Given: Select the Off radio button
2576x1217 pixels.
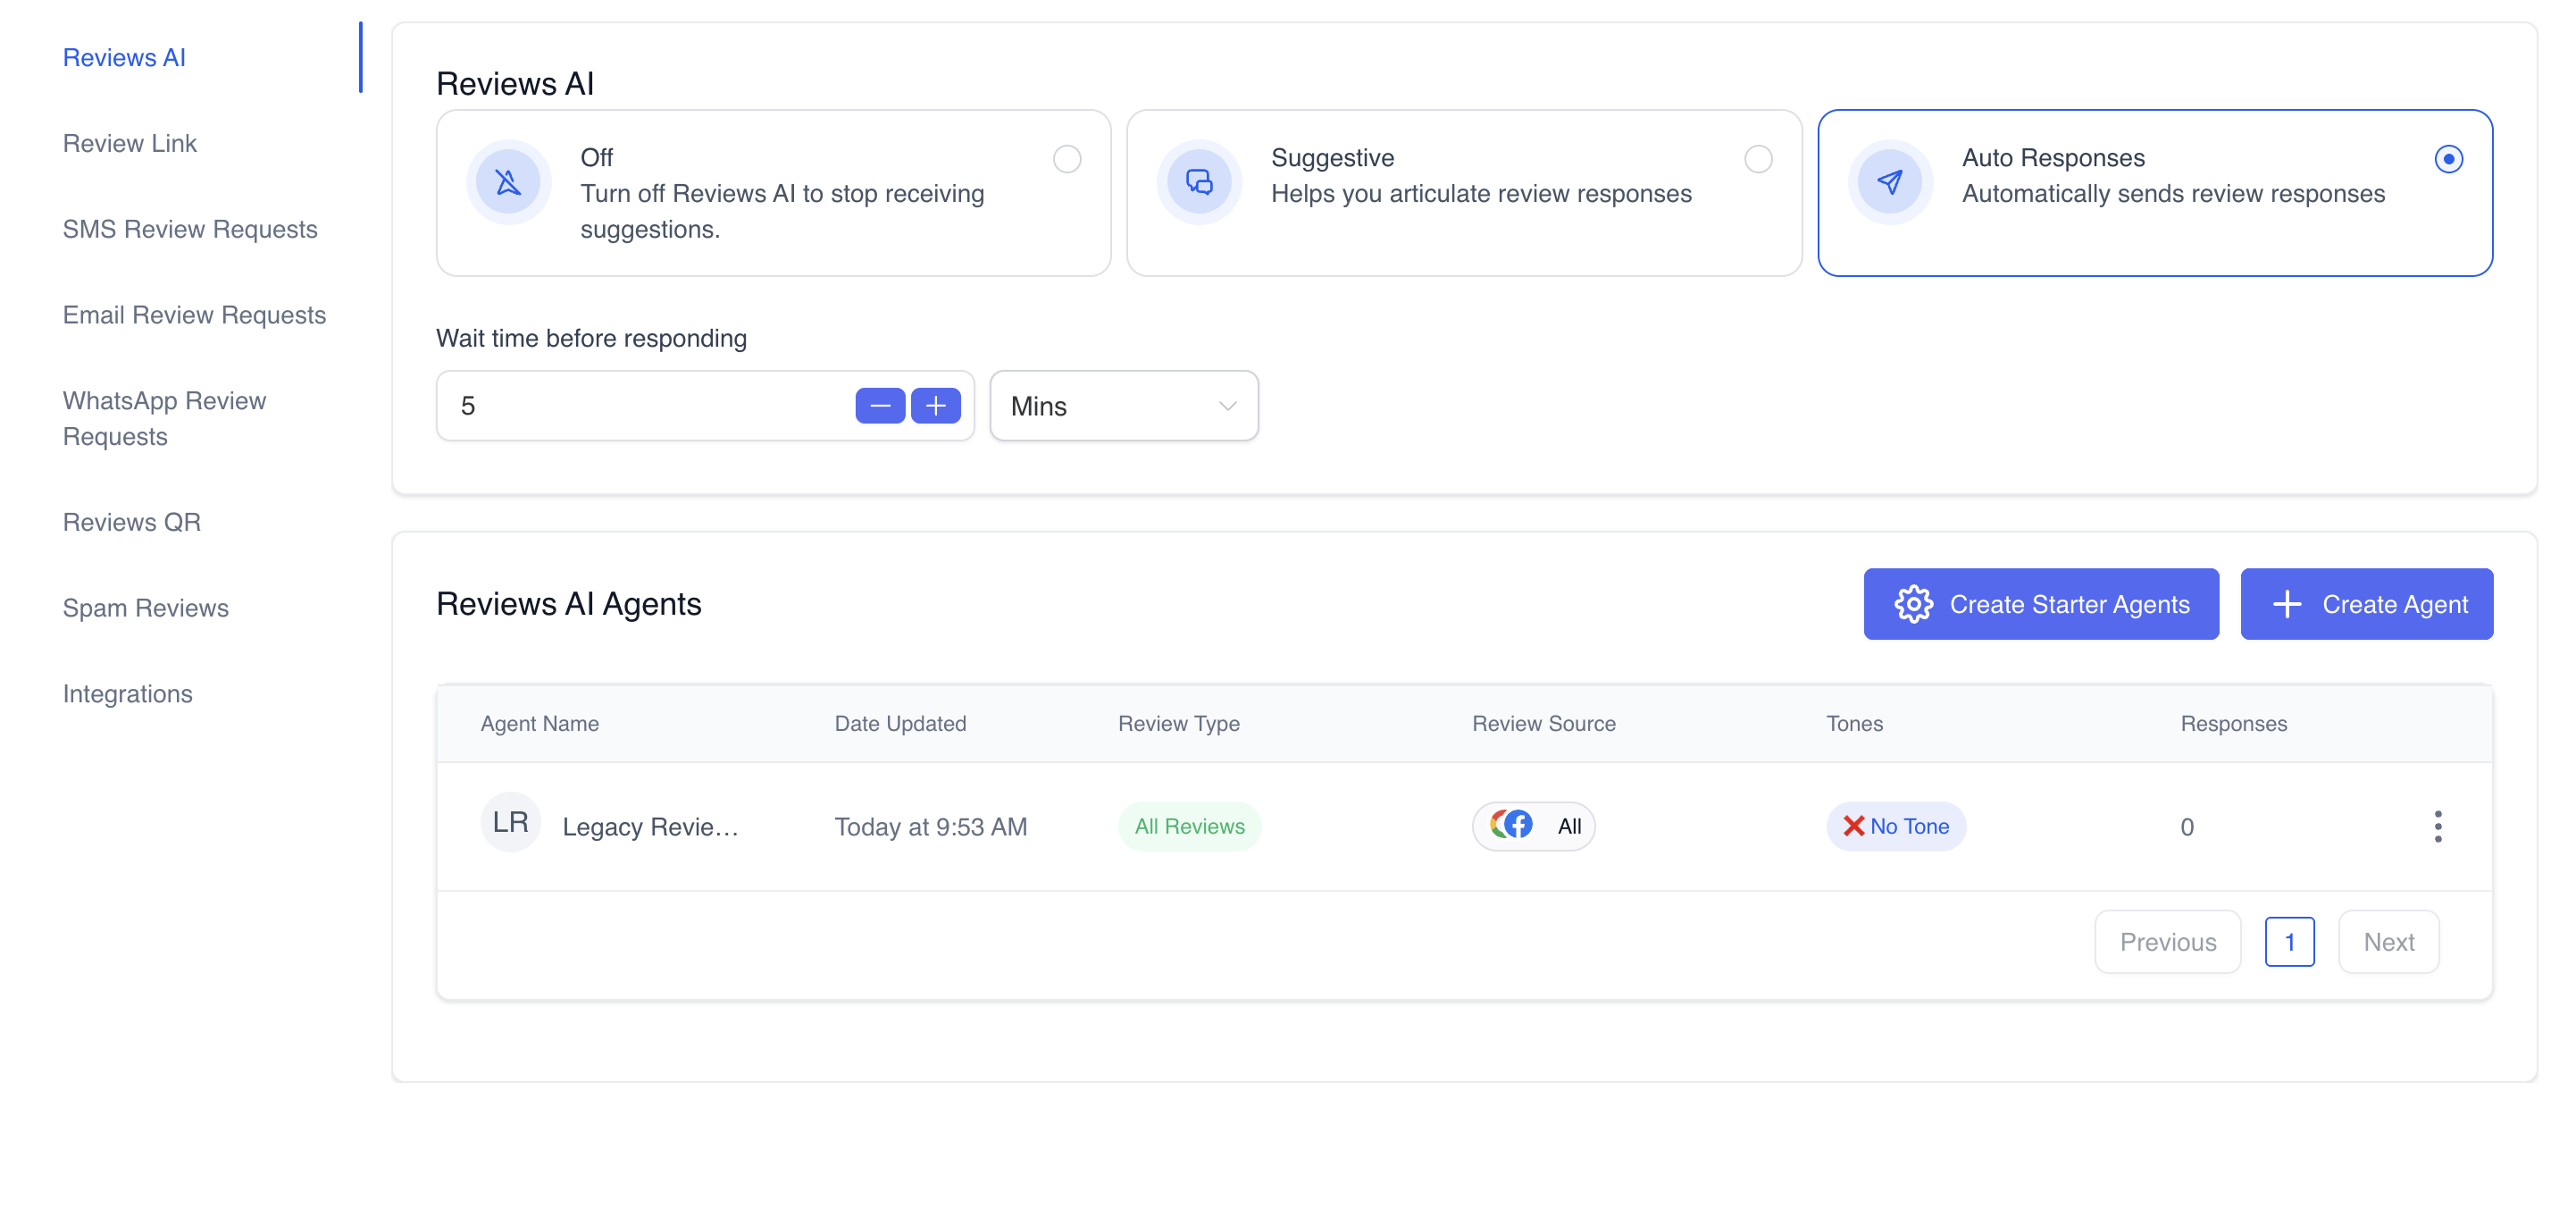Looking at the screenshot, I should click(x=1067, y=159).
